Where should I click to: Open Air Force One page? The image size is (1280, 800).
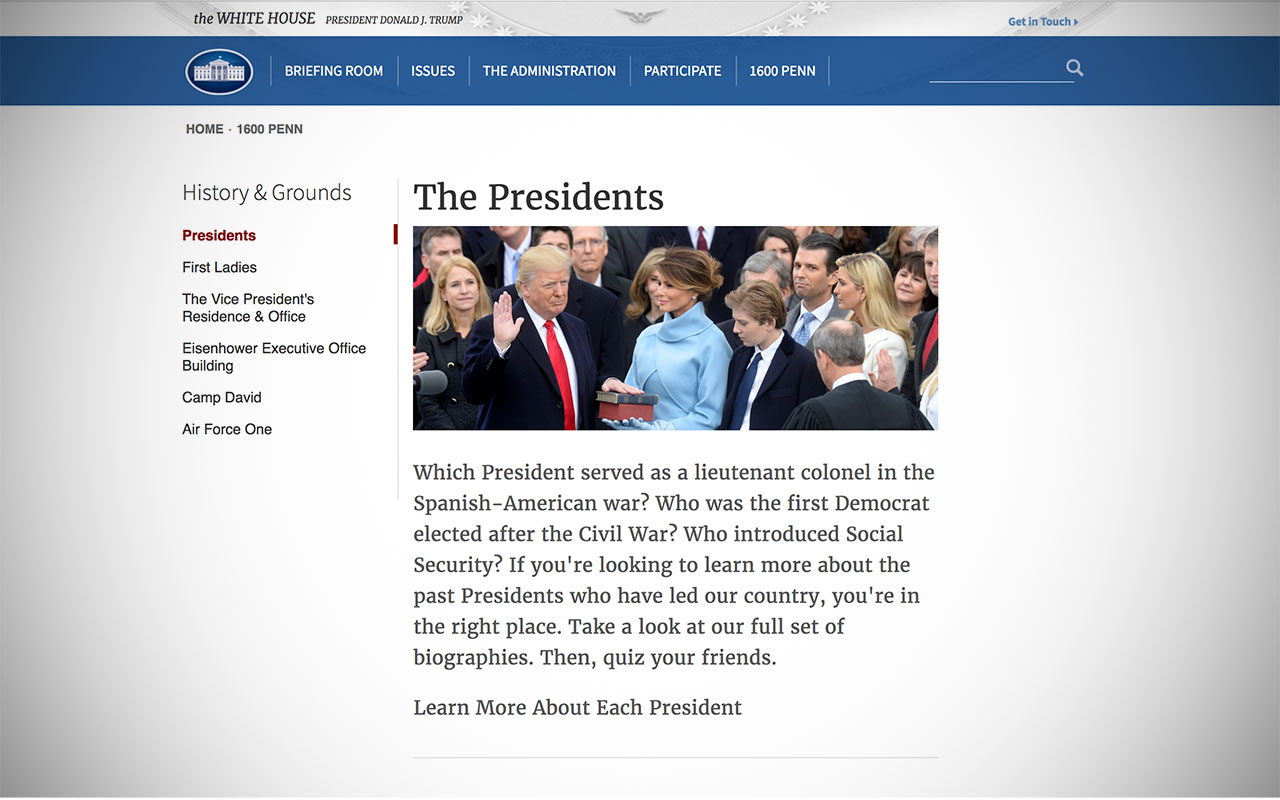pyautogui.click(x=227, y=429)
